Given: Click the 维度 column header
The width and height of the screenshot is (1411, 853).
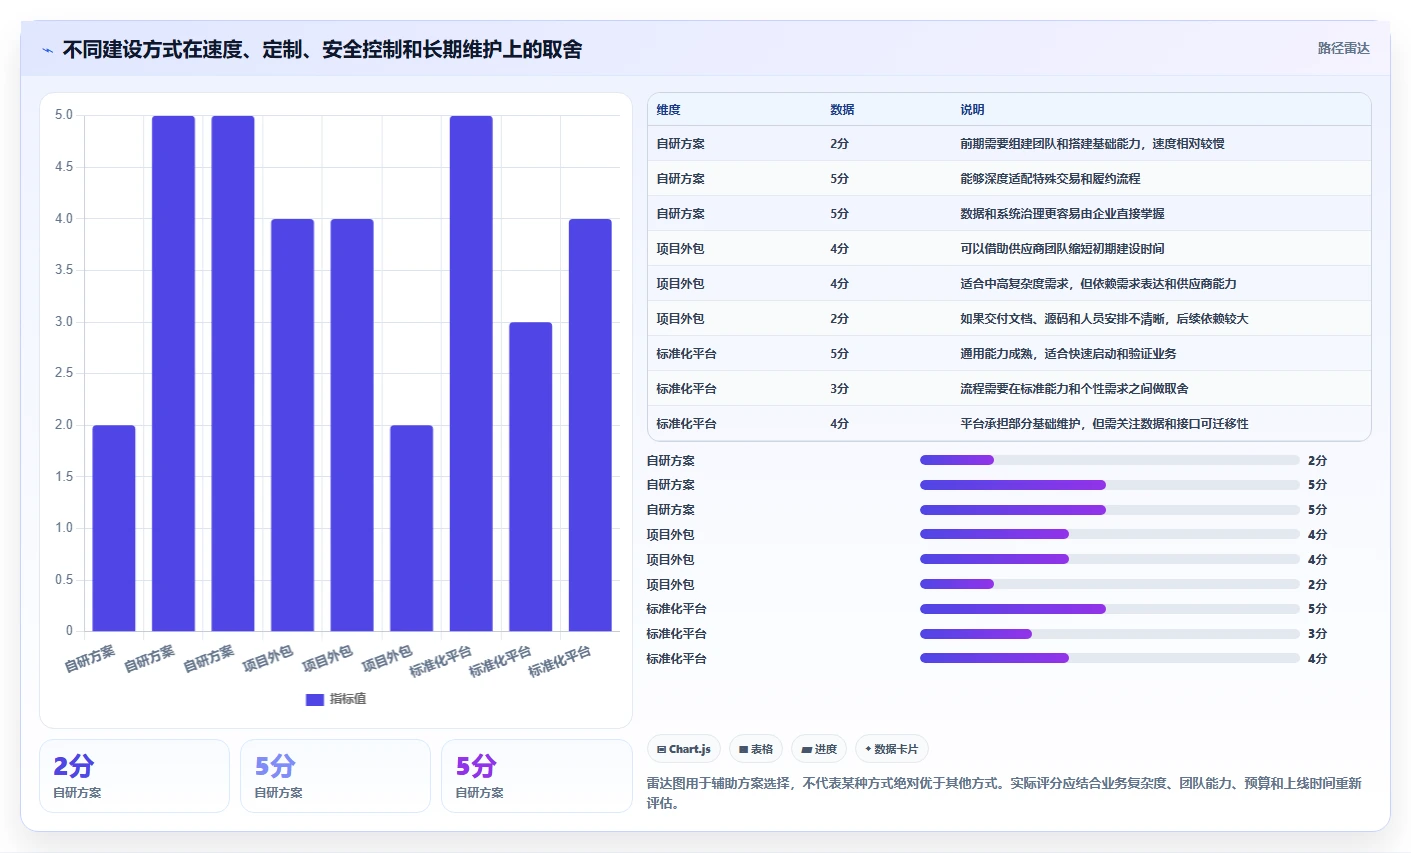Looking at the screenshot, I should [x=668, y=110].
